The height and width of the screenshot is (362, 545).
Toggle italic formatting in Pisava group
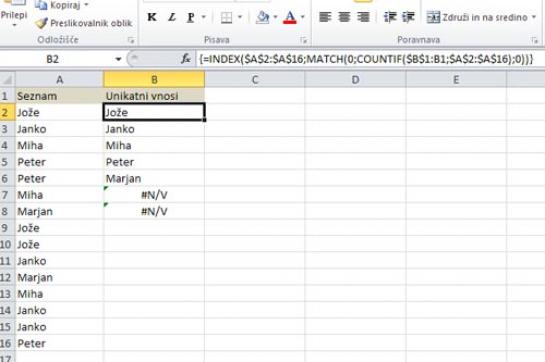click(x=172, y=17)
